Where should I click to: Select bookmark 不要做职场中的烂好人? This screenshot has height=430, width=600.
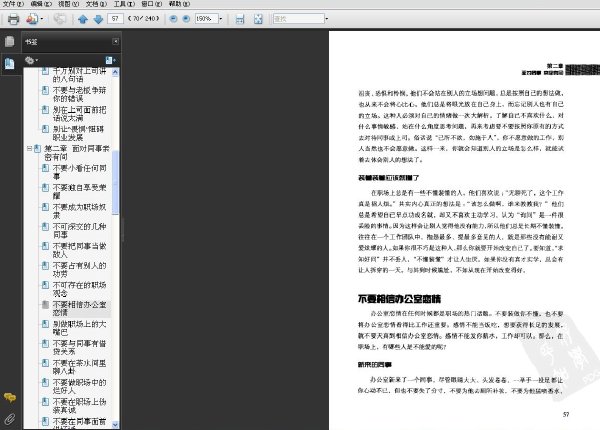[x=79, y=386]
